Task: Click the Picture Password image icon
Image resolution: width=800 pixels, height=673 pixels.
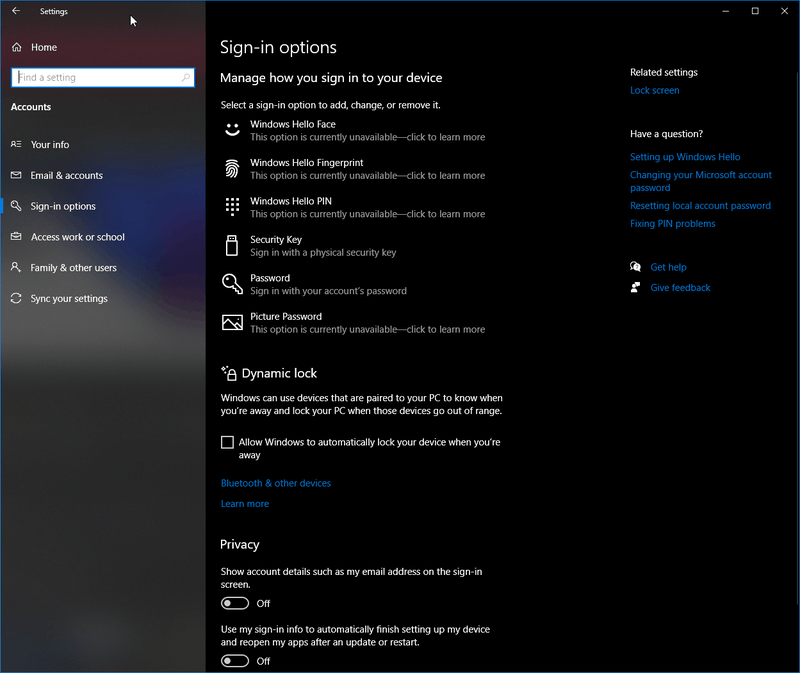Action: [232, 323]
